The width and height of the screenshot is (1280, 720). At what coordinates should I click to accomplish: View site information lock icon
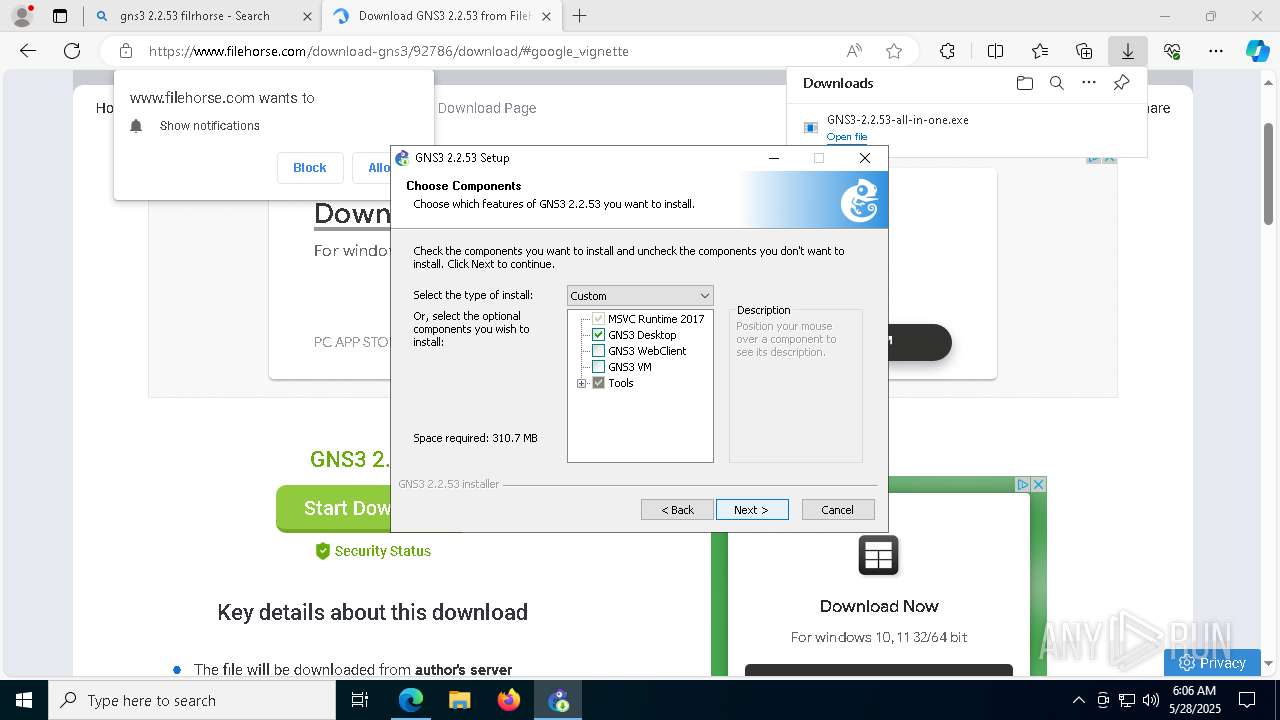pyautogui.click(x=125, y=51)
